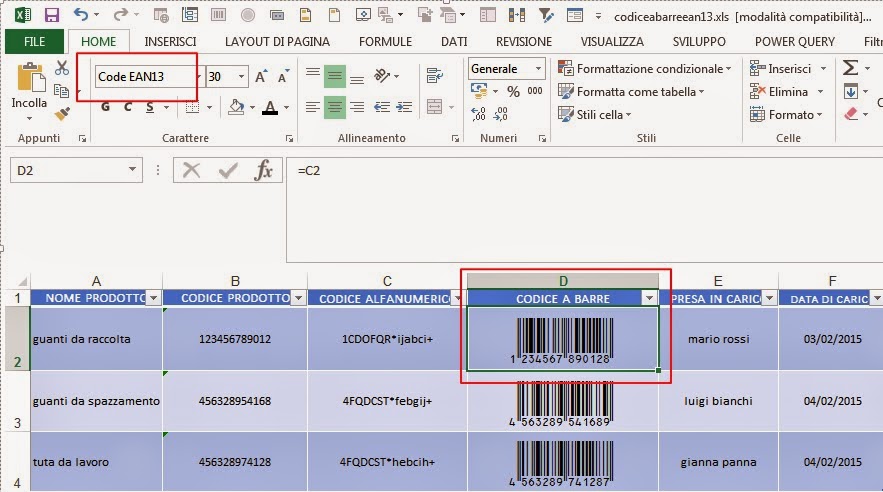883x492 pixels.
Task: Switch to INSERISCI tab
Action: click(x=170, y=42)
